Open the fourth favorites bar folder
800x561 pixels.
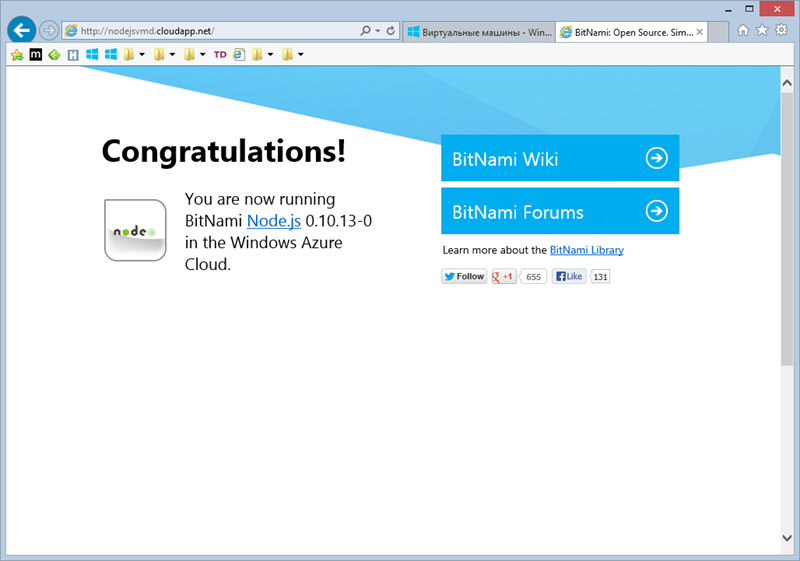coord(257,54)
